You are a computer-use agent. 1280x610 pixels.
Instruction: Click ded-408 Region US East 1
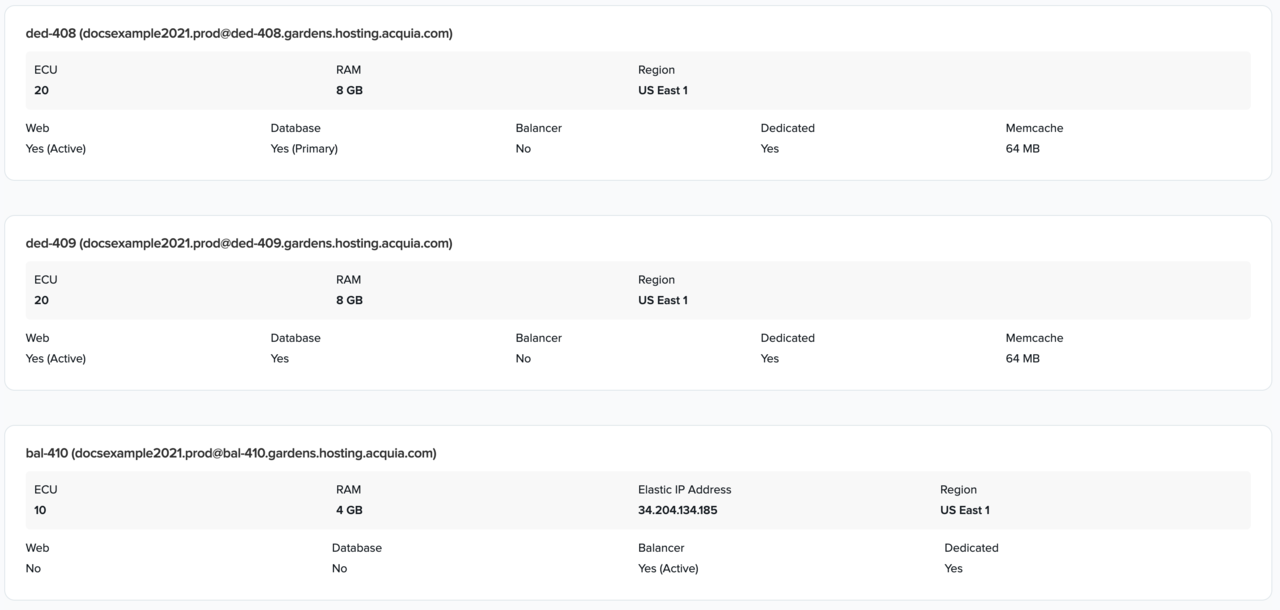coord(662,90)
